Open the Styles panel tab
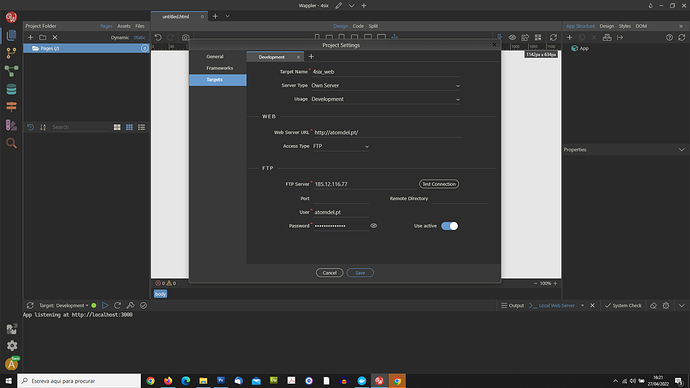This screenshot has width=690, height=388. (x=625, y=26)
